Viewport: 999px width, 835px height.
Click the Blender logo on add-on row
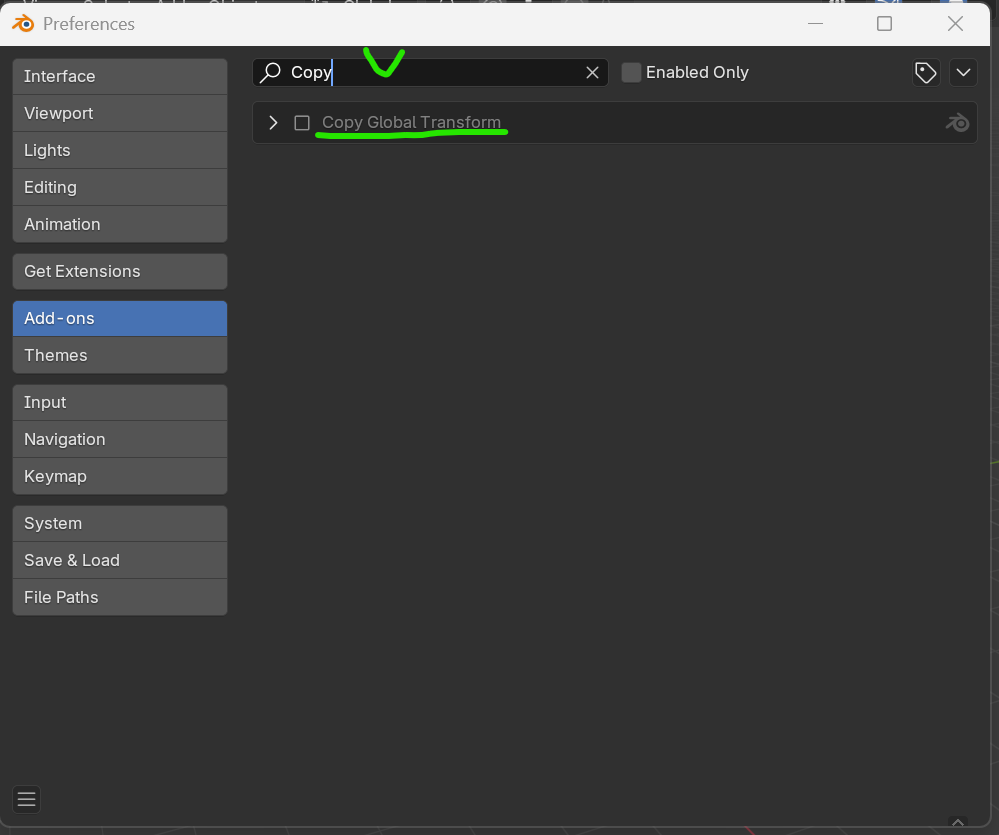click(x=957, y=123)
